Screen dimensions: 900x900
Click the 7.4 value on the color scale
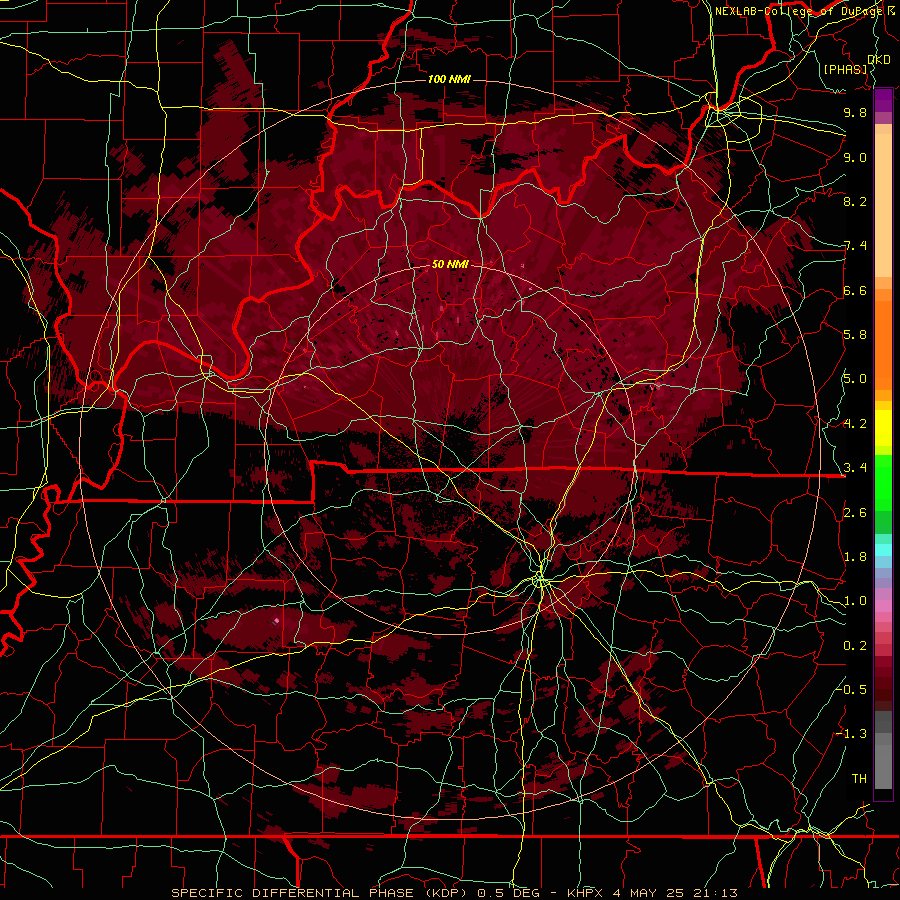pyautogui.click(x=855, y=246)
